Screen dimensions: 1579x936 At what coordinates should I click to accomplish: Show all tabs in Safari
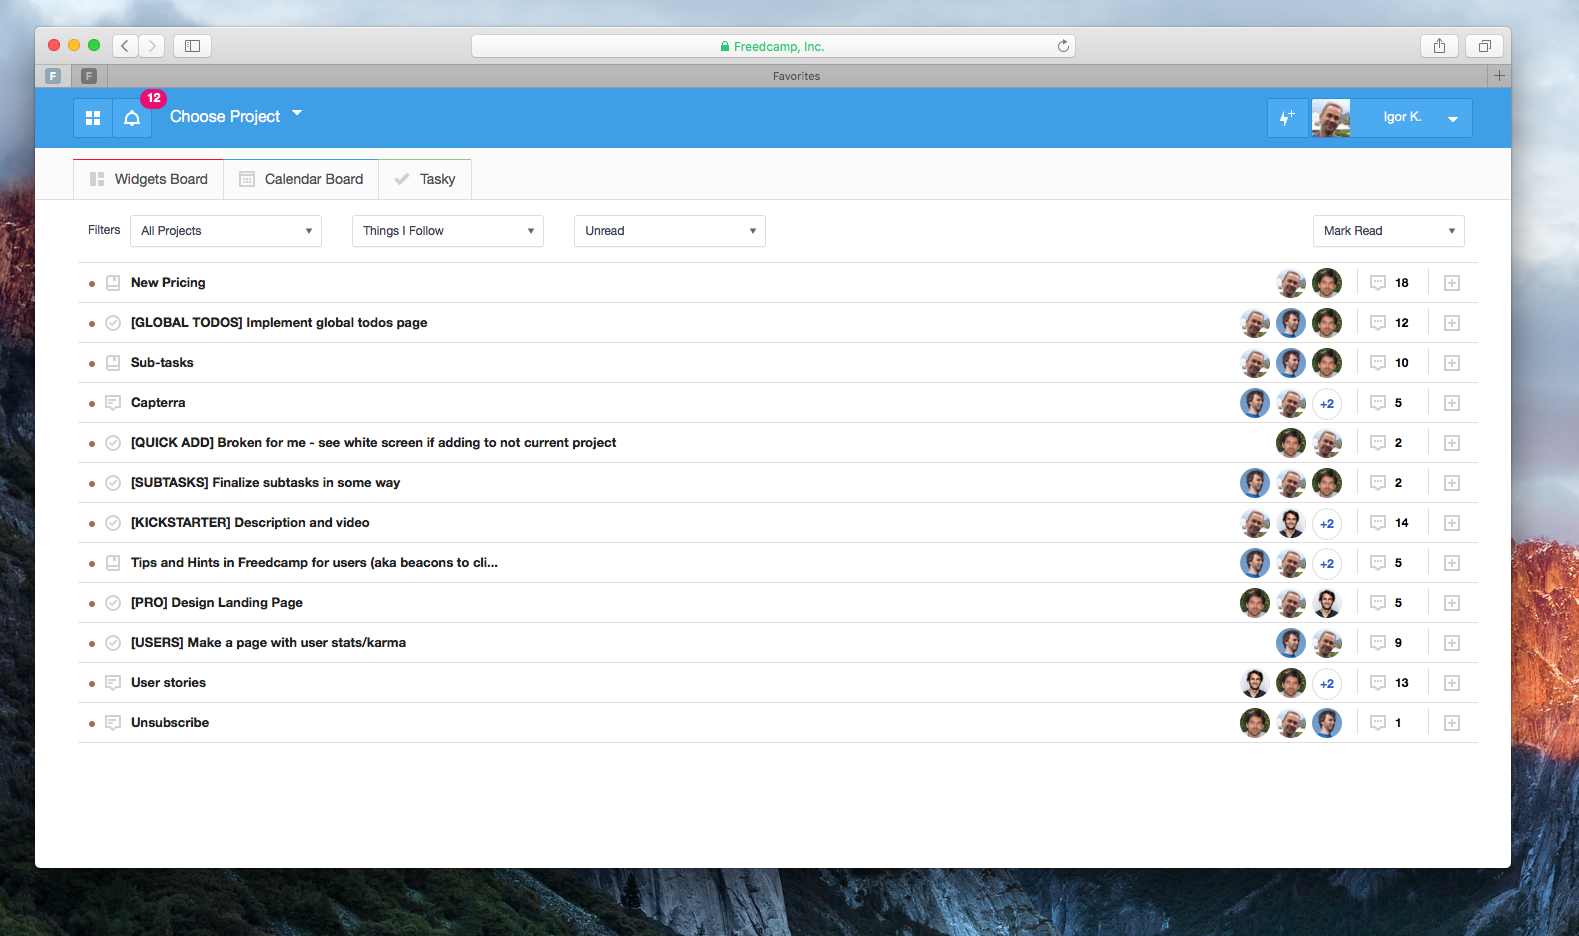click(x=1485, y=46)
